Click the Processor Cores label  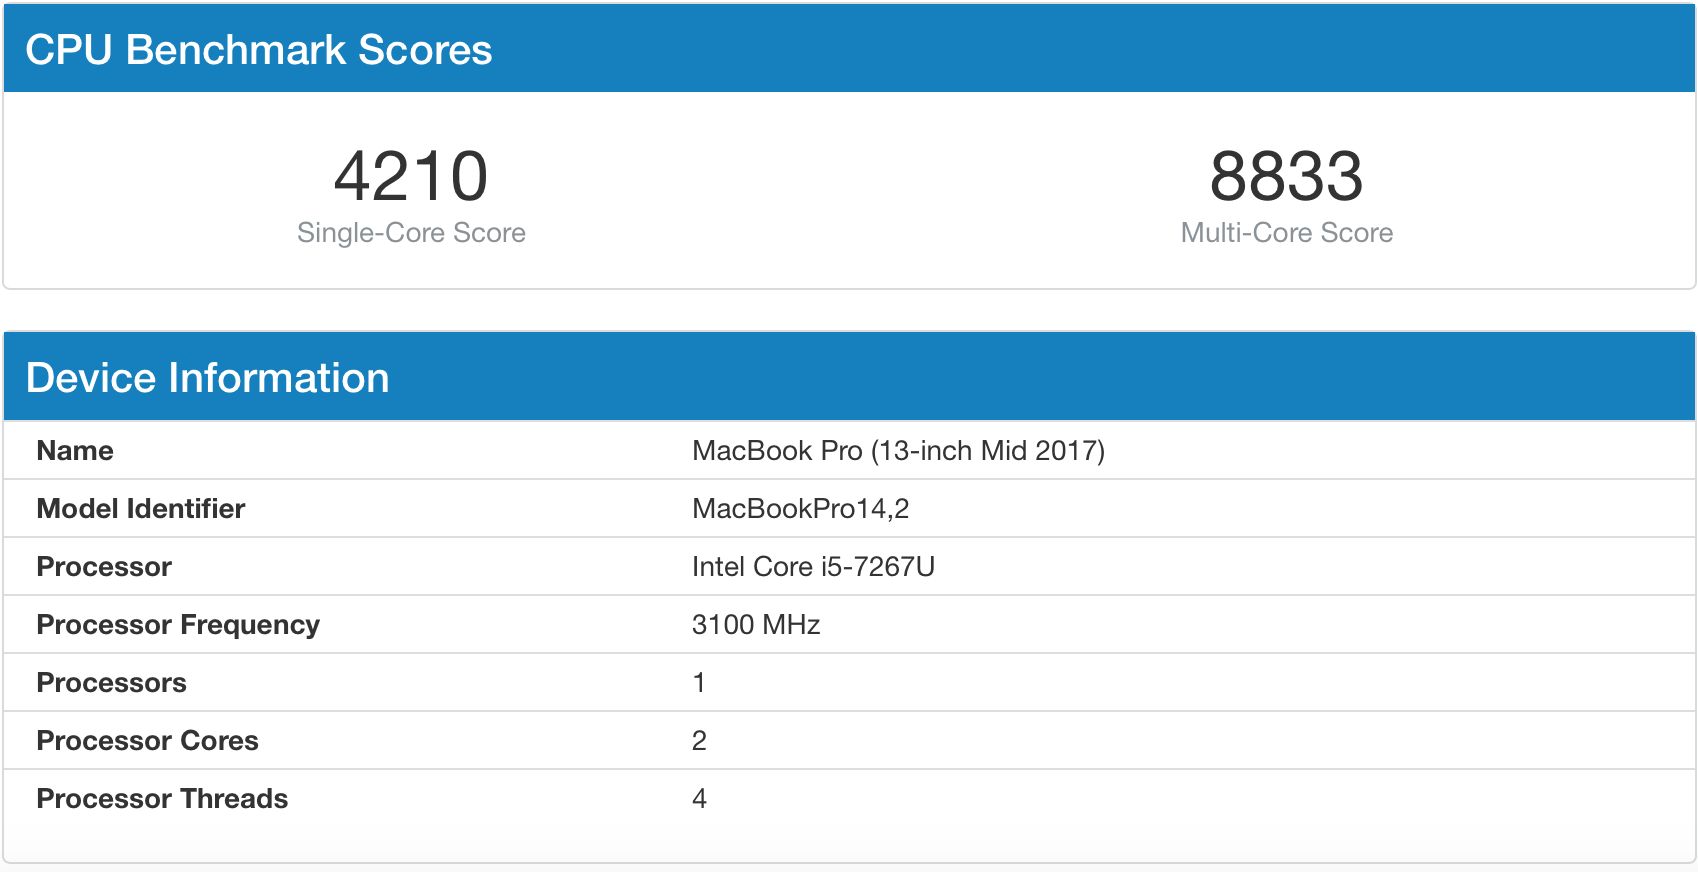coord(147,741)
